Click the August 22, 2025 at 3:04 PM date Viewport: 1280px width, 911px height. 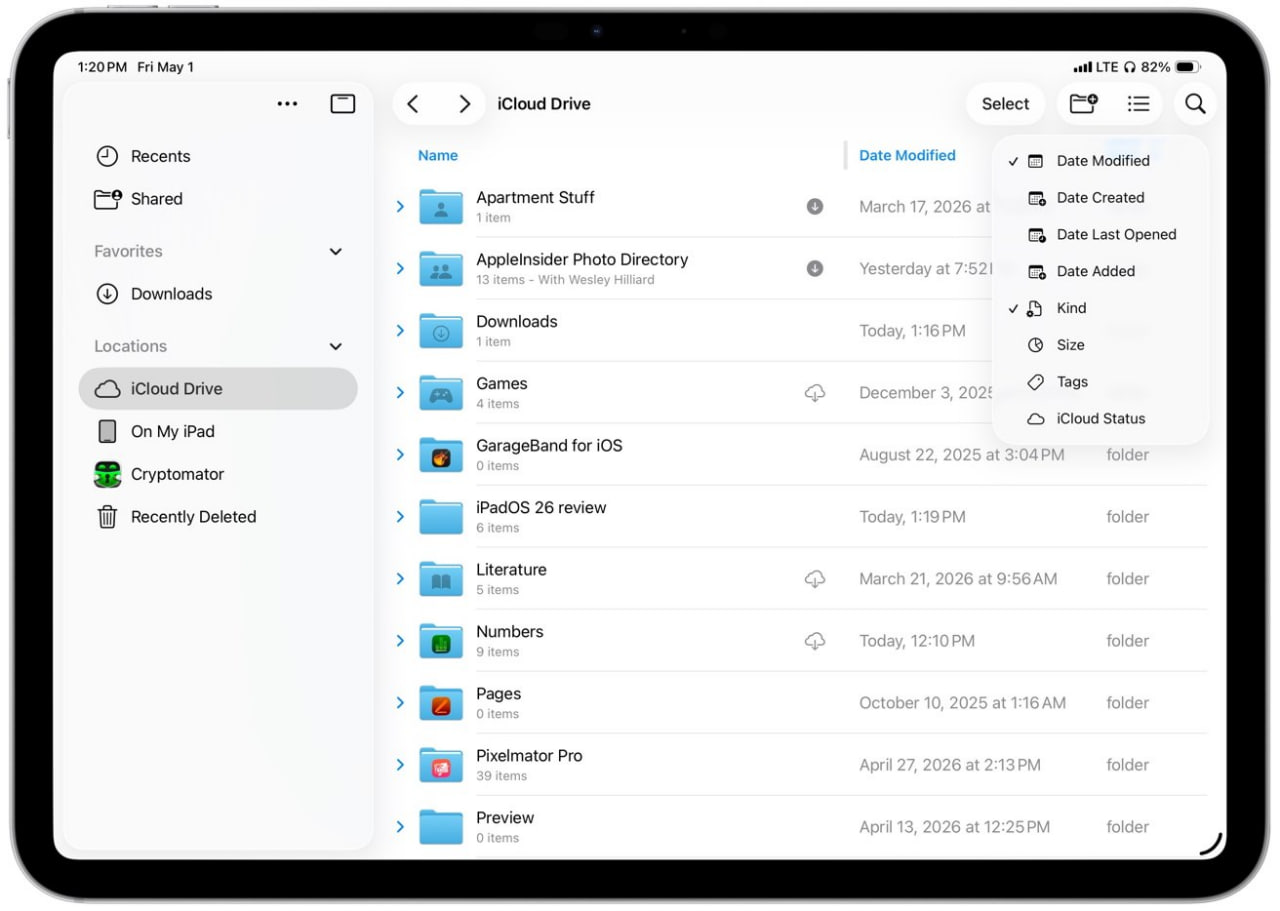click(x=962, y=455)
